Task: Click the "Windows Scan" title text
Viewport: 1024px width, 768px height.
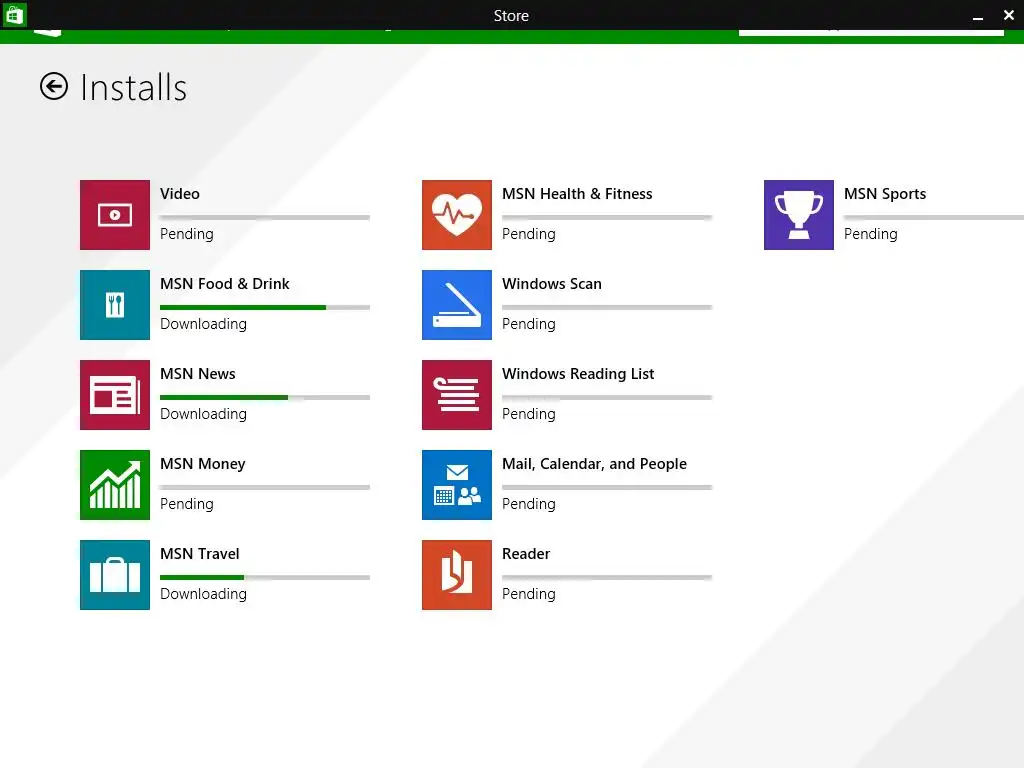Action: tap(552, 284)
